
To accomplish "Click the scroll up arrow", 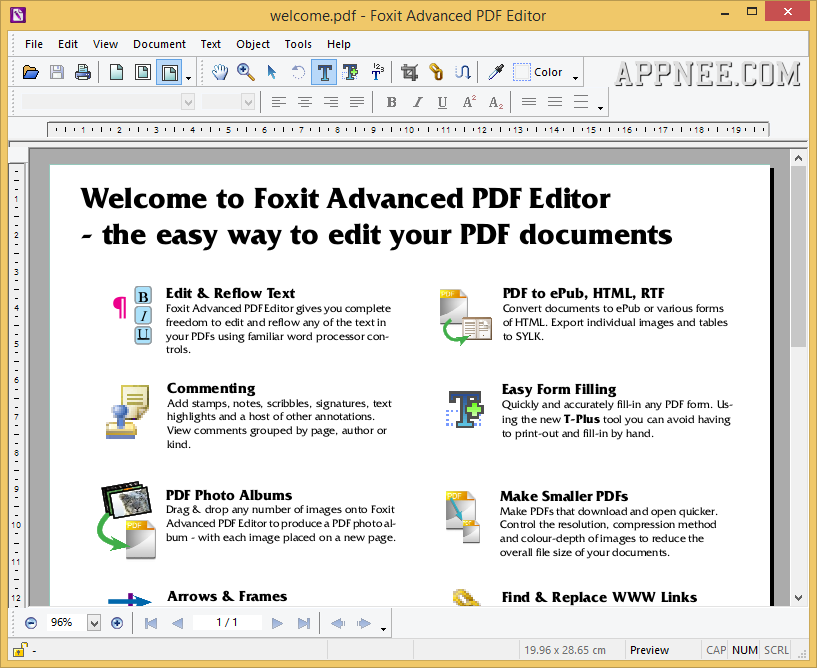I will 798,157.
